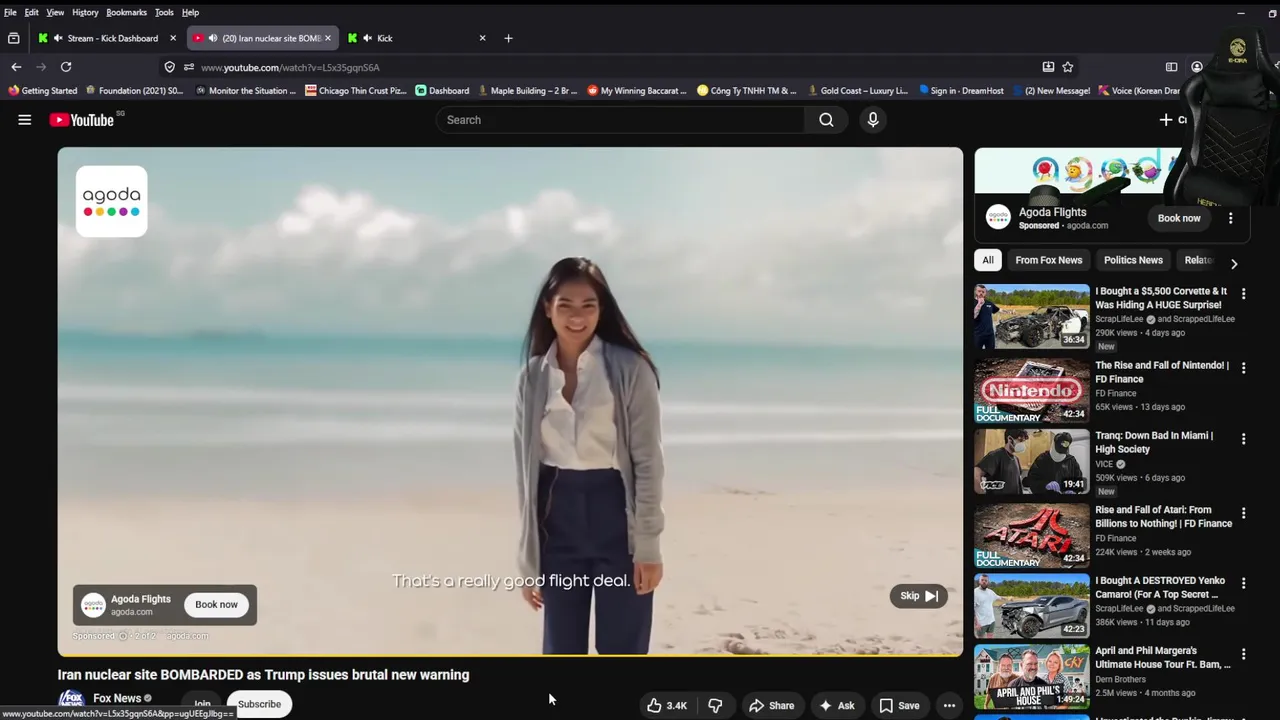Open the Sign in - DreamHost bookmark
1280x720 pixels.
pyautogui.click(x=960, y=90)
